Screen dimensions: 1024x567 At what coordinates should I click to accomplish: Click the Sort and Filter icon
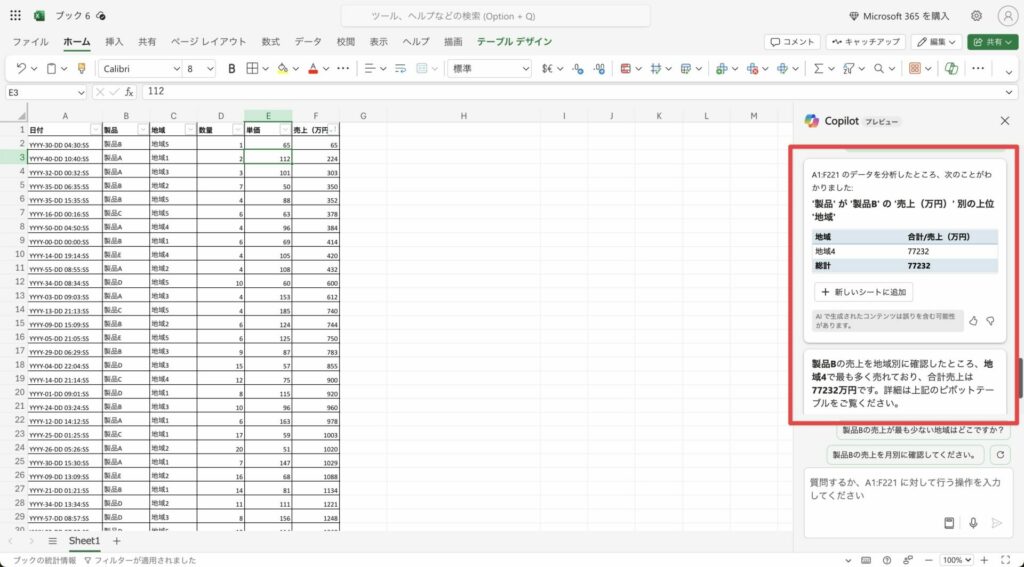coord(848,69)
